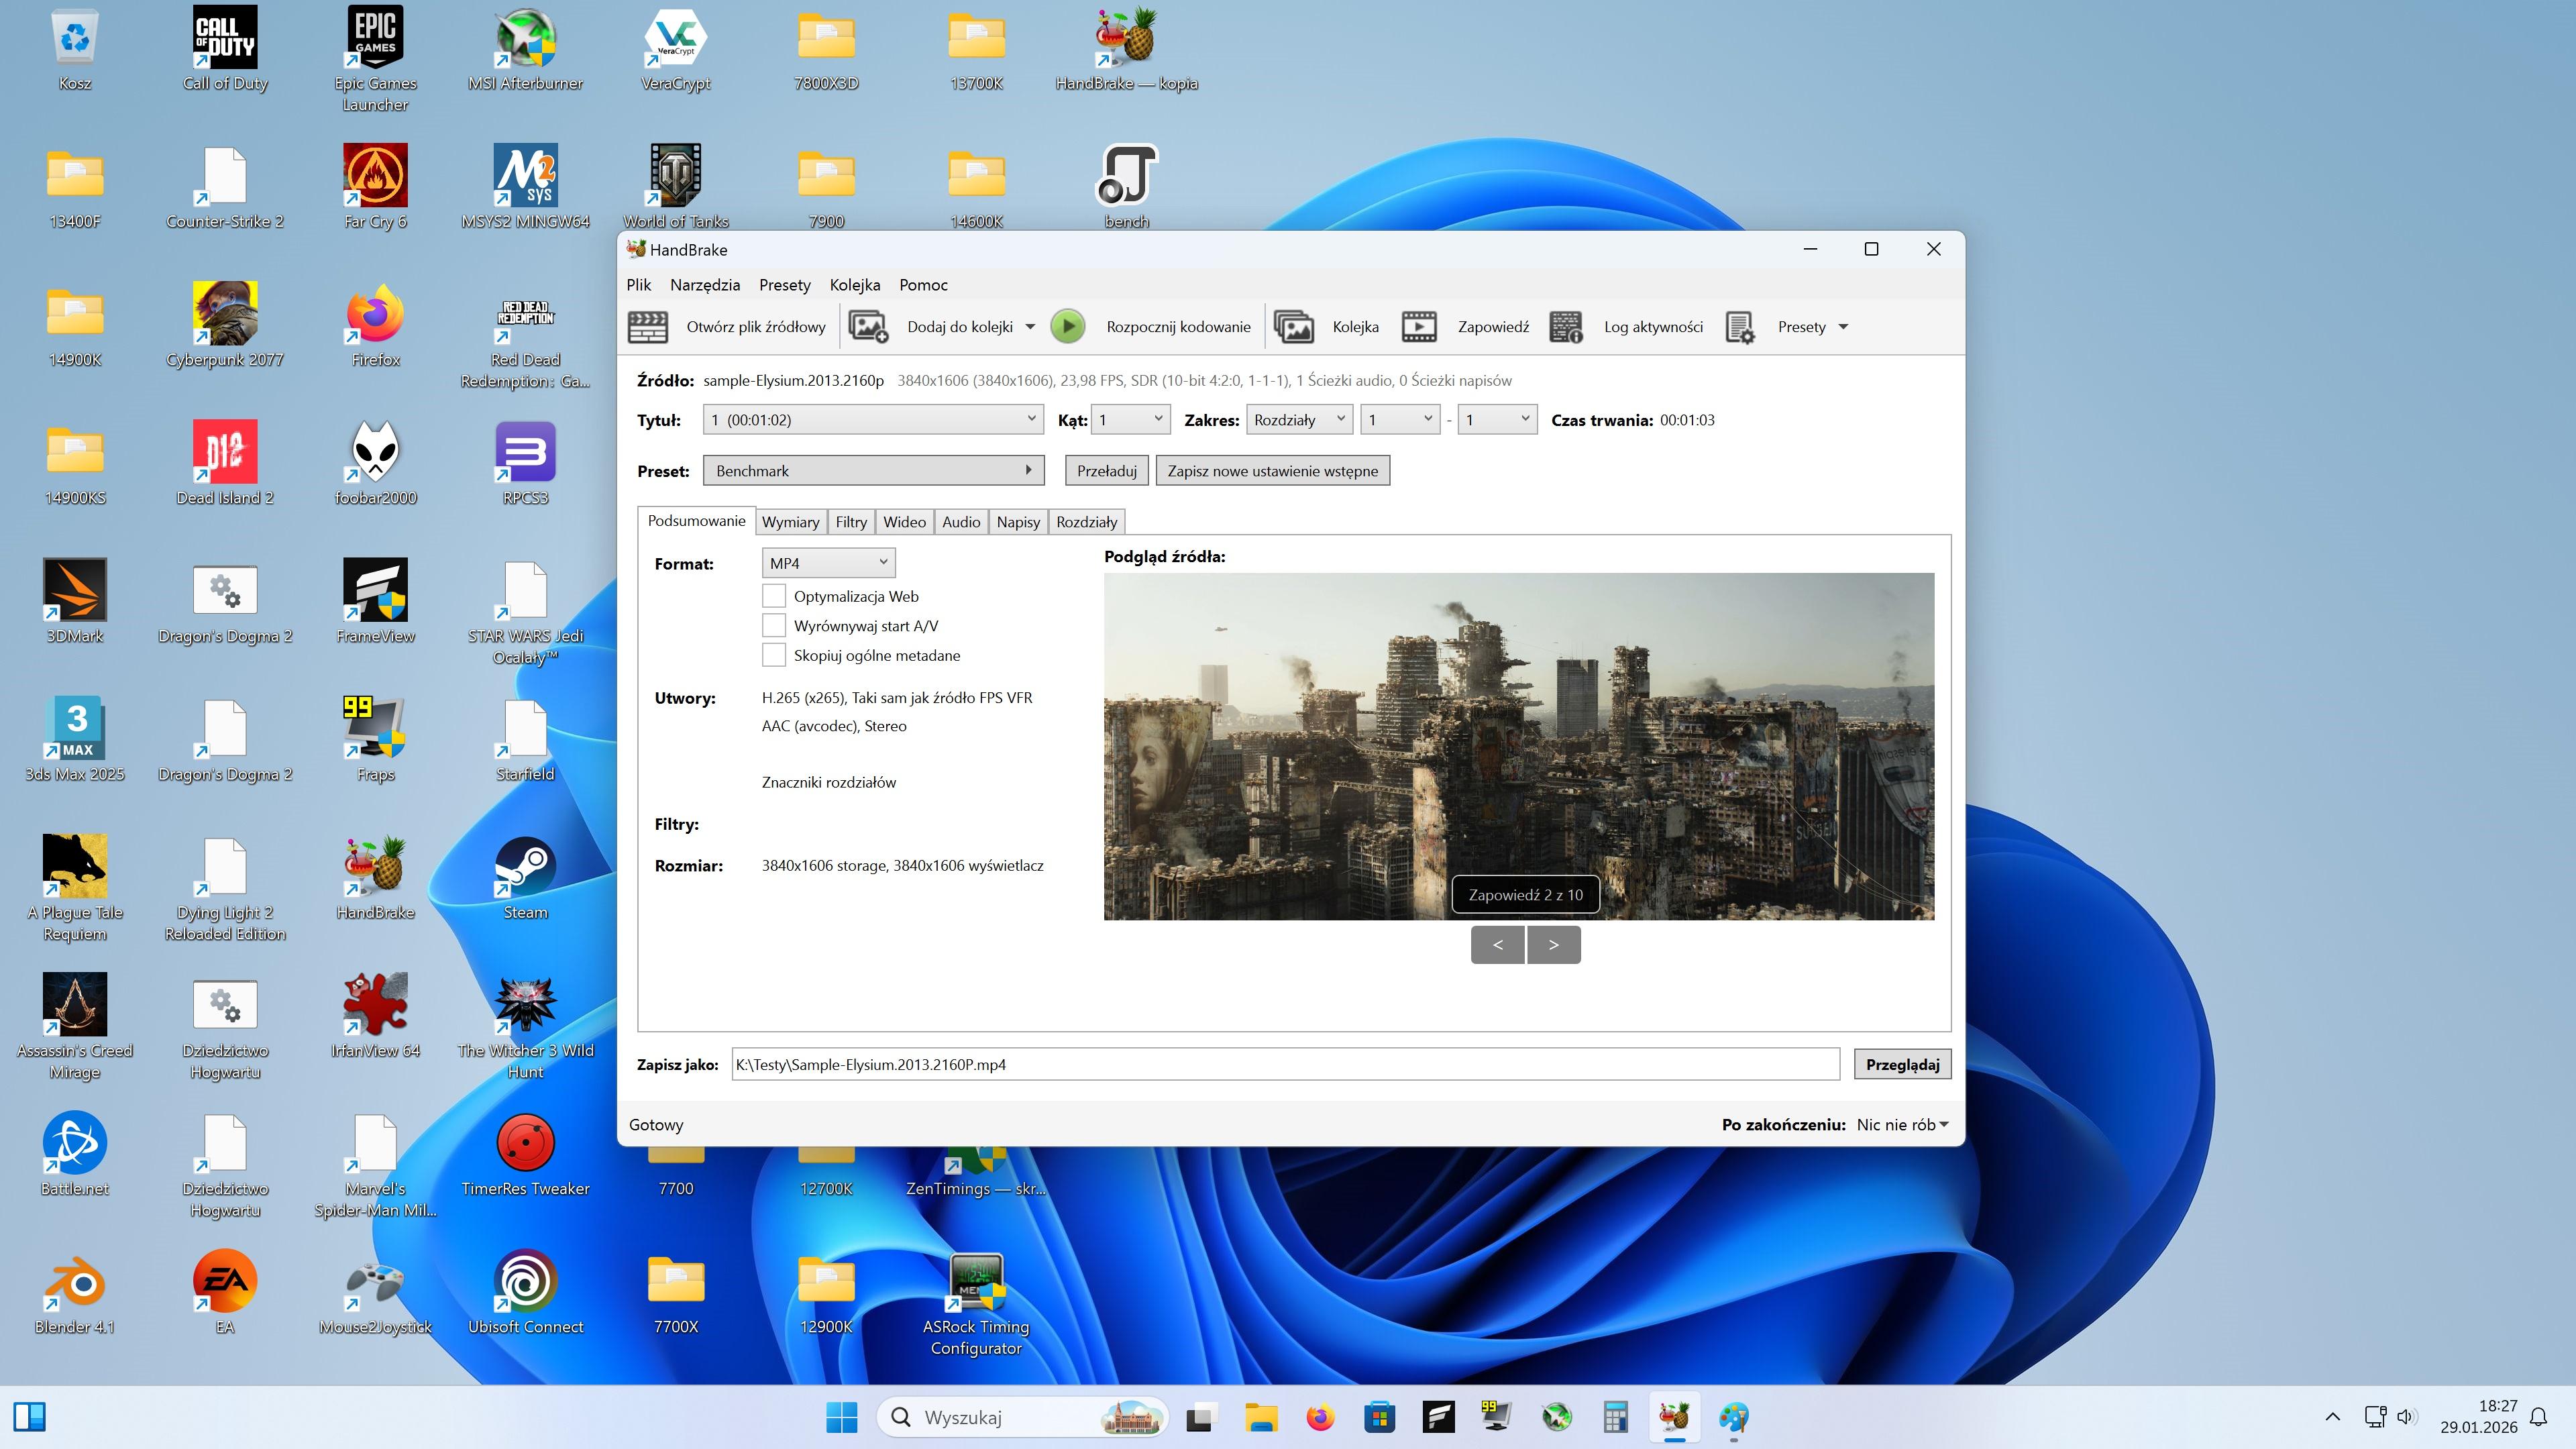
Task: Click the Przeglądaj button
Action: pyautogui.click(x=1901, y=1065)
